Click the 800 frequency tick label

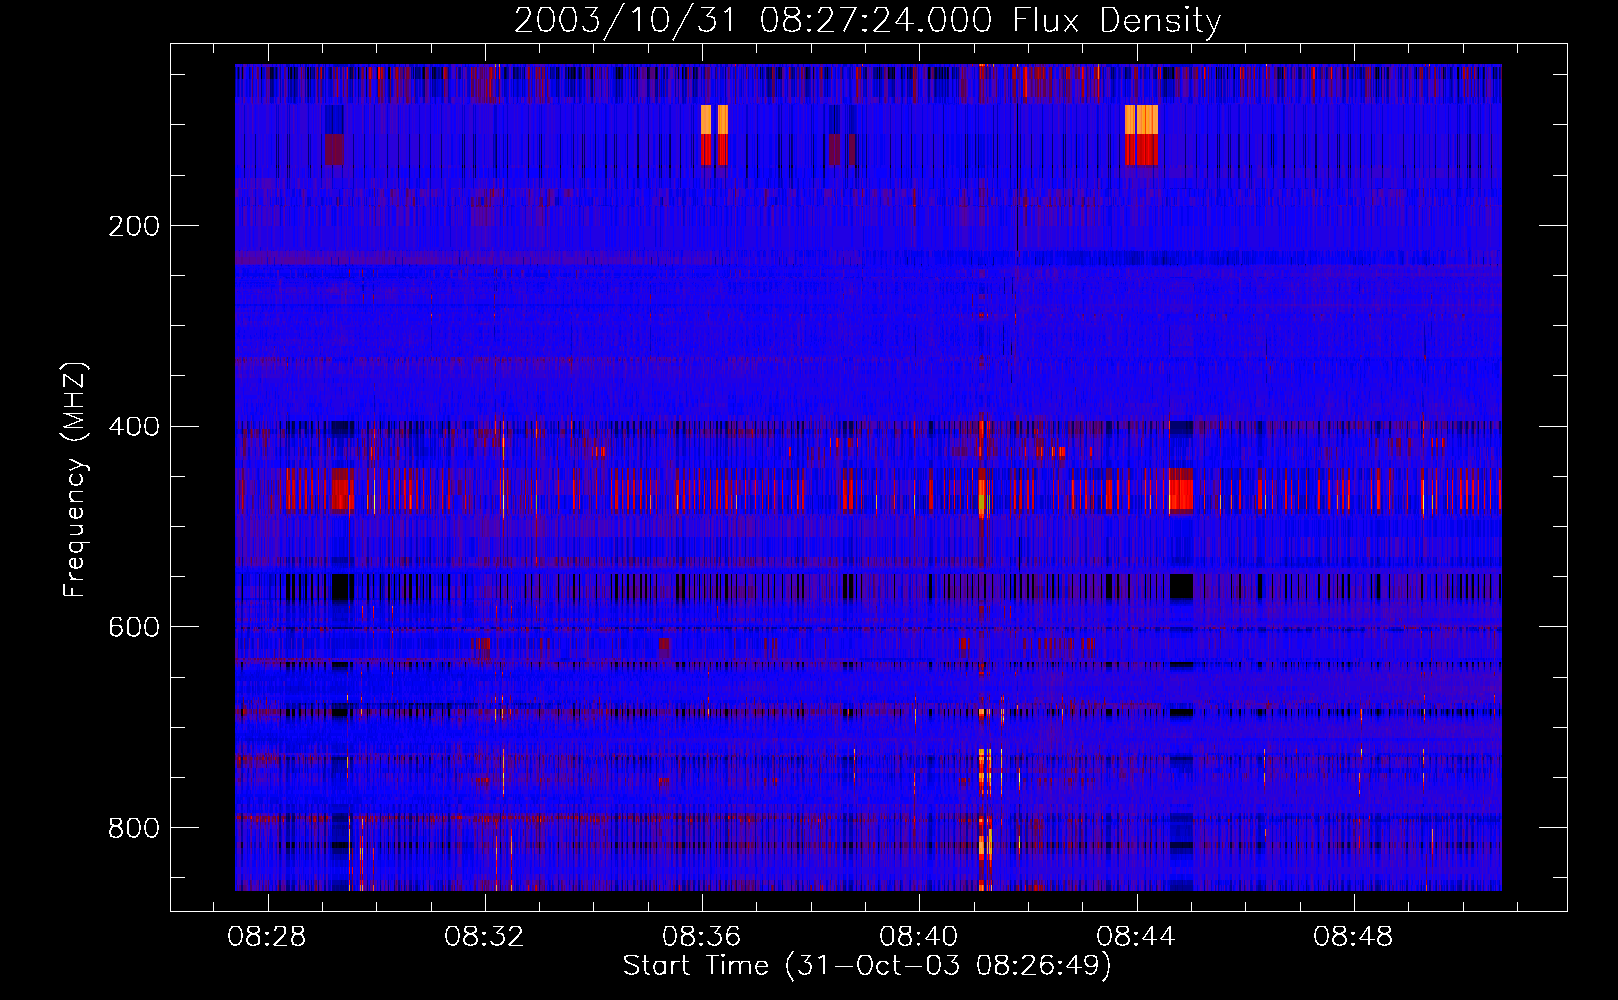(x=134, y=828)
